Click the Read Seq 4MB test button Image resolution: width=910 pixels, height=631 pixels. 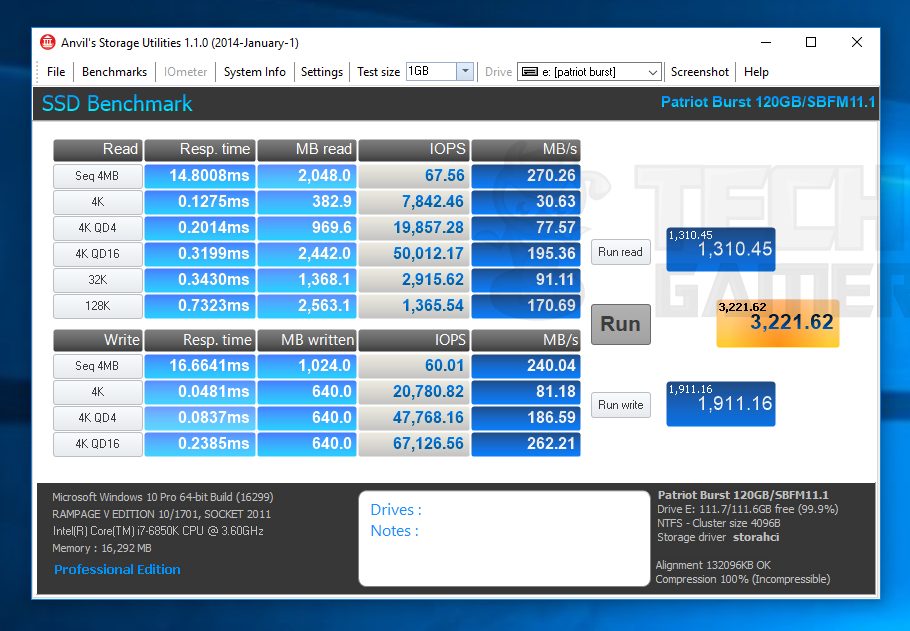point(98,176)
